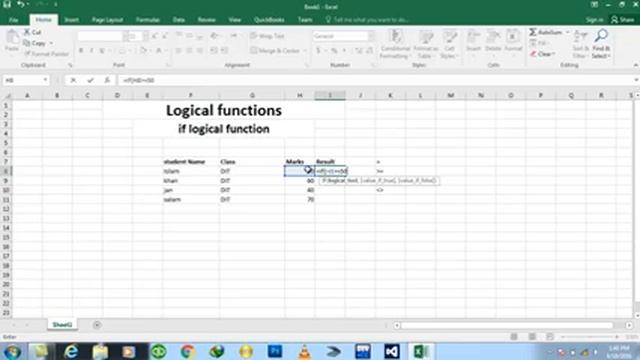Apply Bold formatting
This screenshot has width=640, height=360.
click(81, 51)
